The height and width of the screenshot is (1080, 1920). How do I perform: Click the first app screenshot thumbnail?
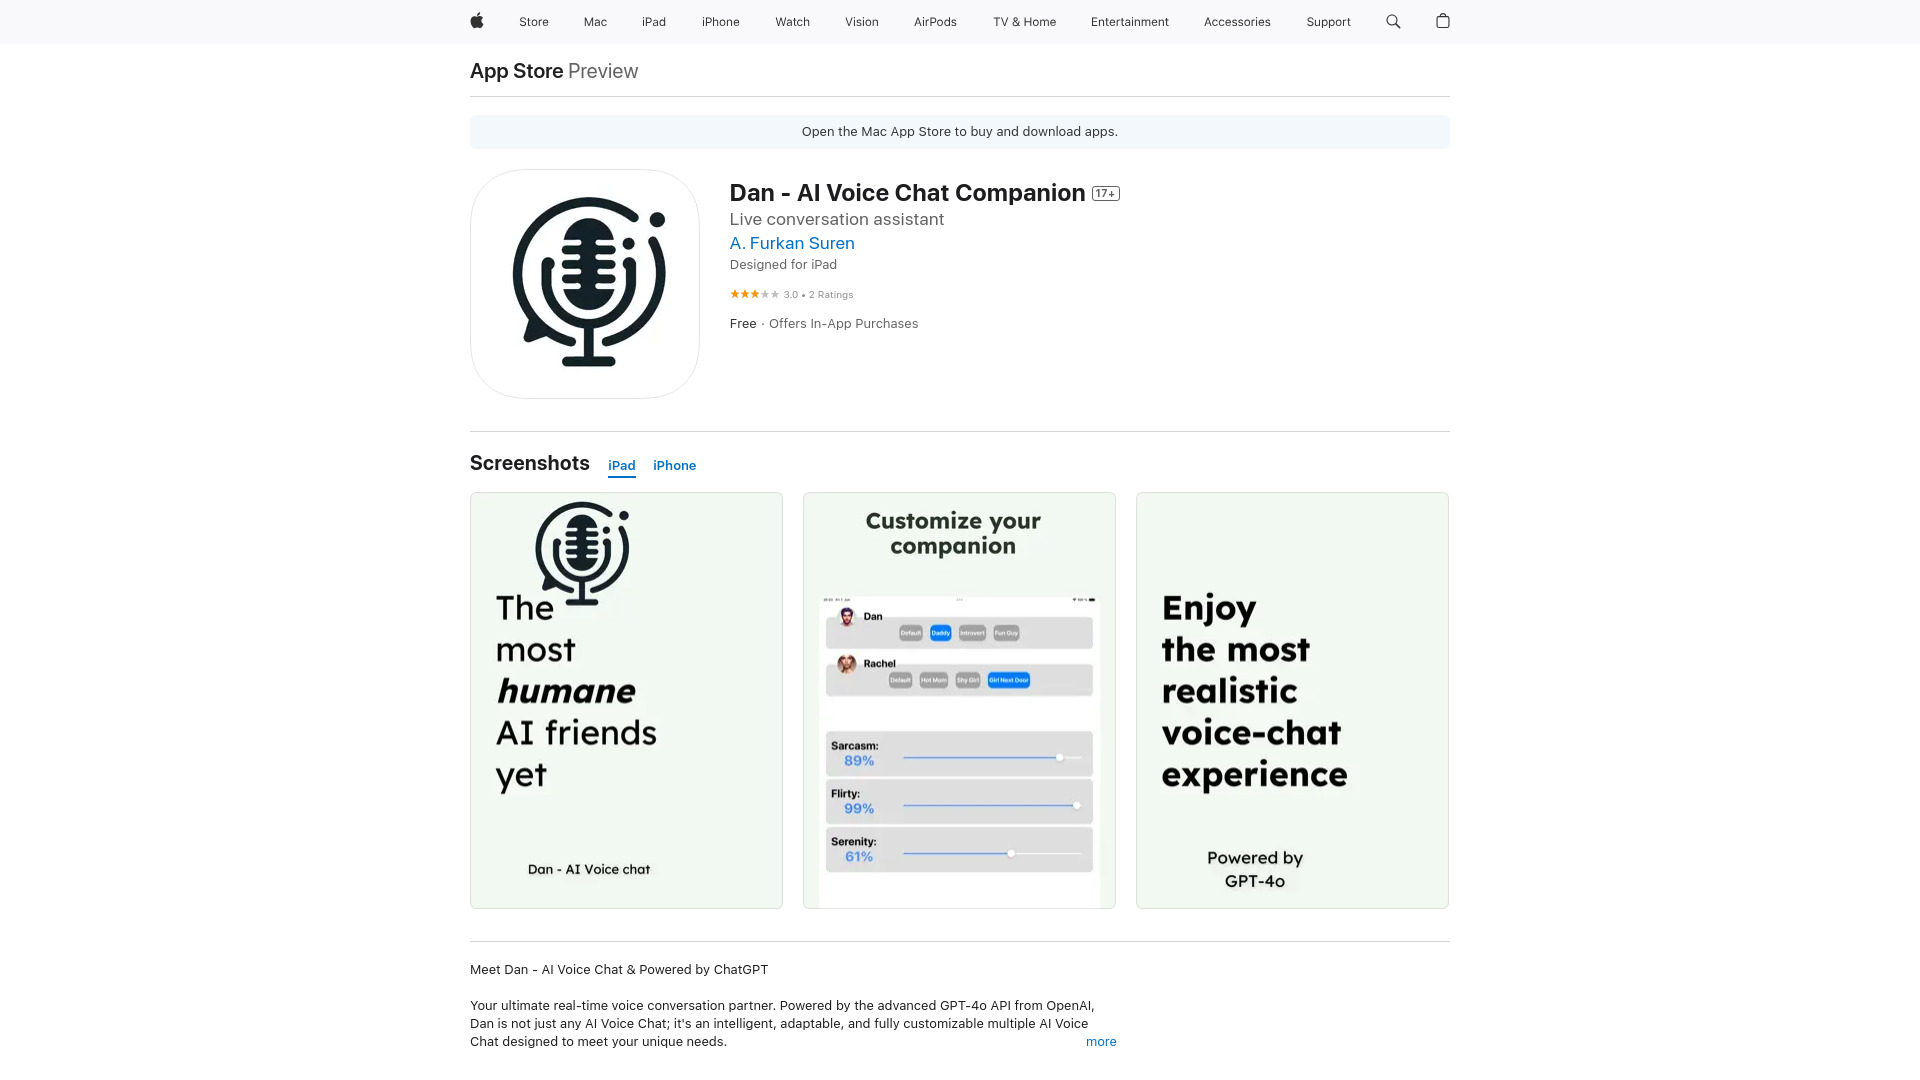(x=626, y=700)
